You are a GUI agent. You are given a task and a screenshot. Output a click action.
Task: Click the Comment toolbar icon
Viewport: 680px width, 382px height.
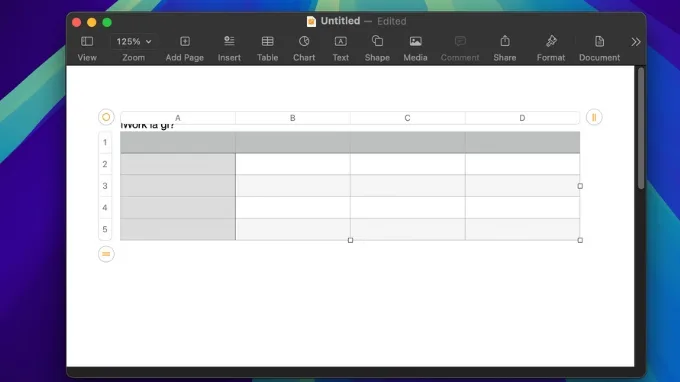coord(460,42)
